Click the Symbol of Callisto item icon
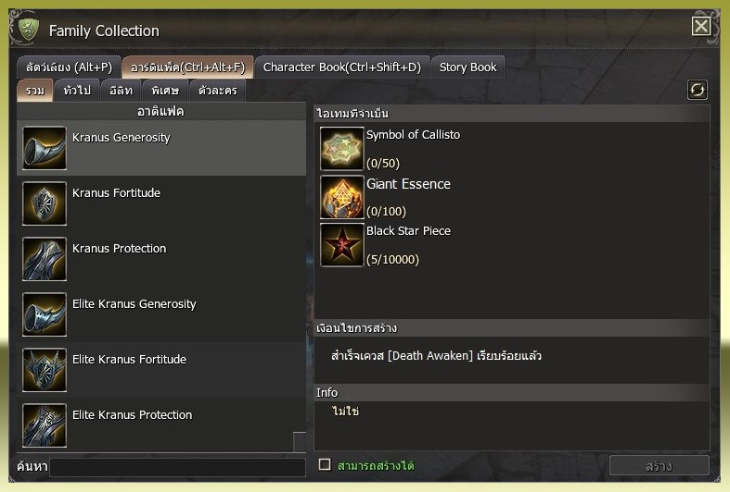730x492 pixels. [x=342, y=148]
